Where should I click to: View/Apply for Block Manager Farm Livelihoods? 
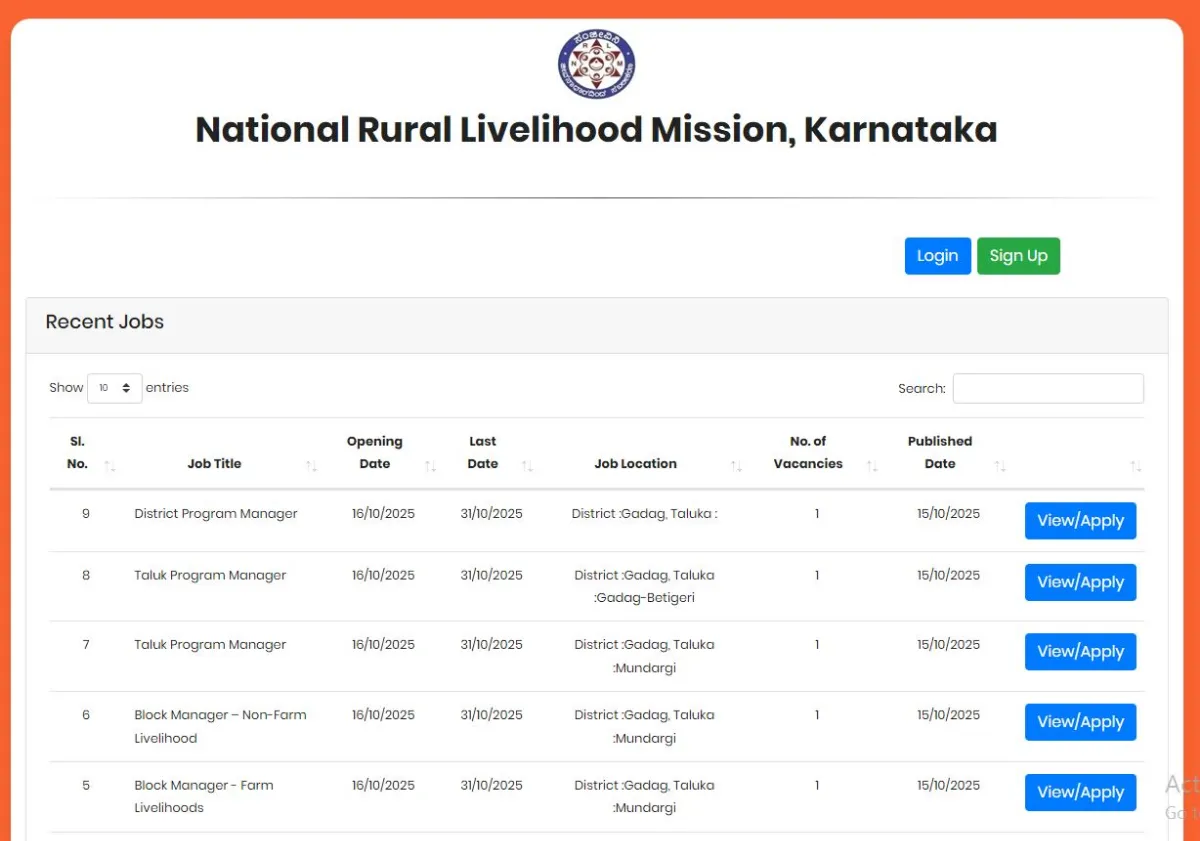(x=1080, y=792)
